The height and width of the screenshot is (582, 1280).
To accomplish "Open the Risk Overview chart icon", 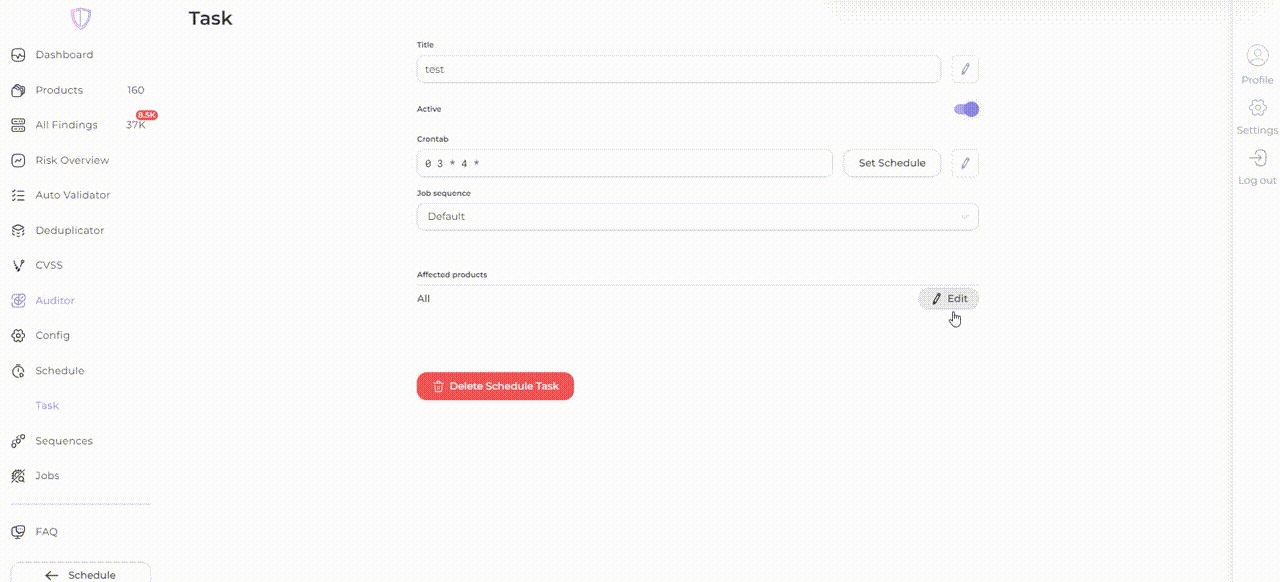I will (x=18, y=160).
